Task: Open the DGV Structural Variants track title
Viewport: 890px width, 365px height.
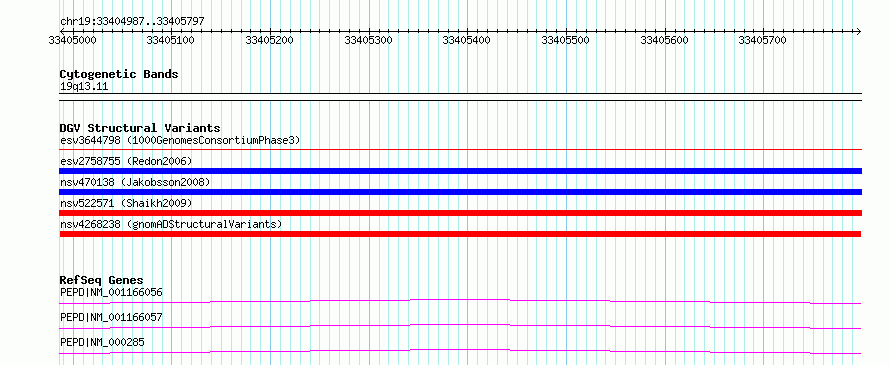Action: (x=140, y=128)
